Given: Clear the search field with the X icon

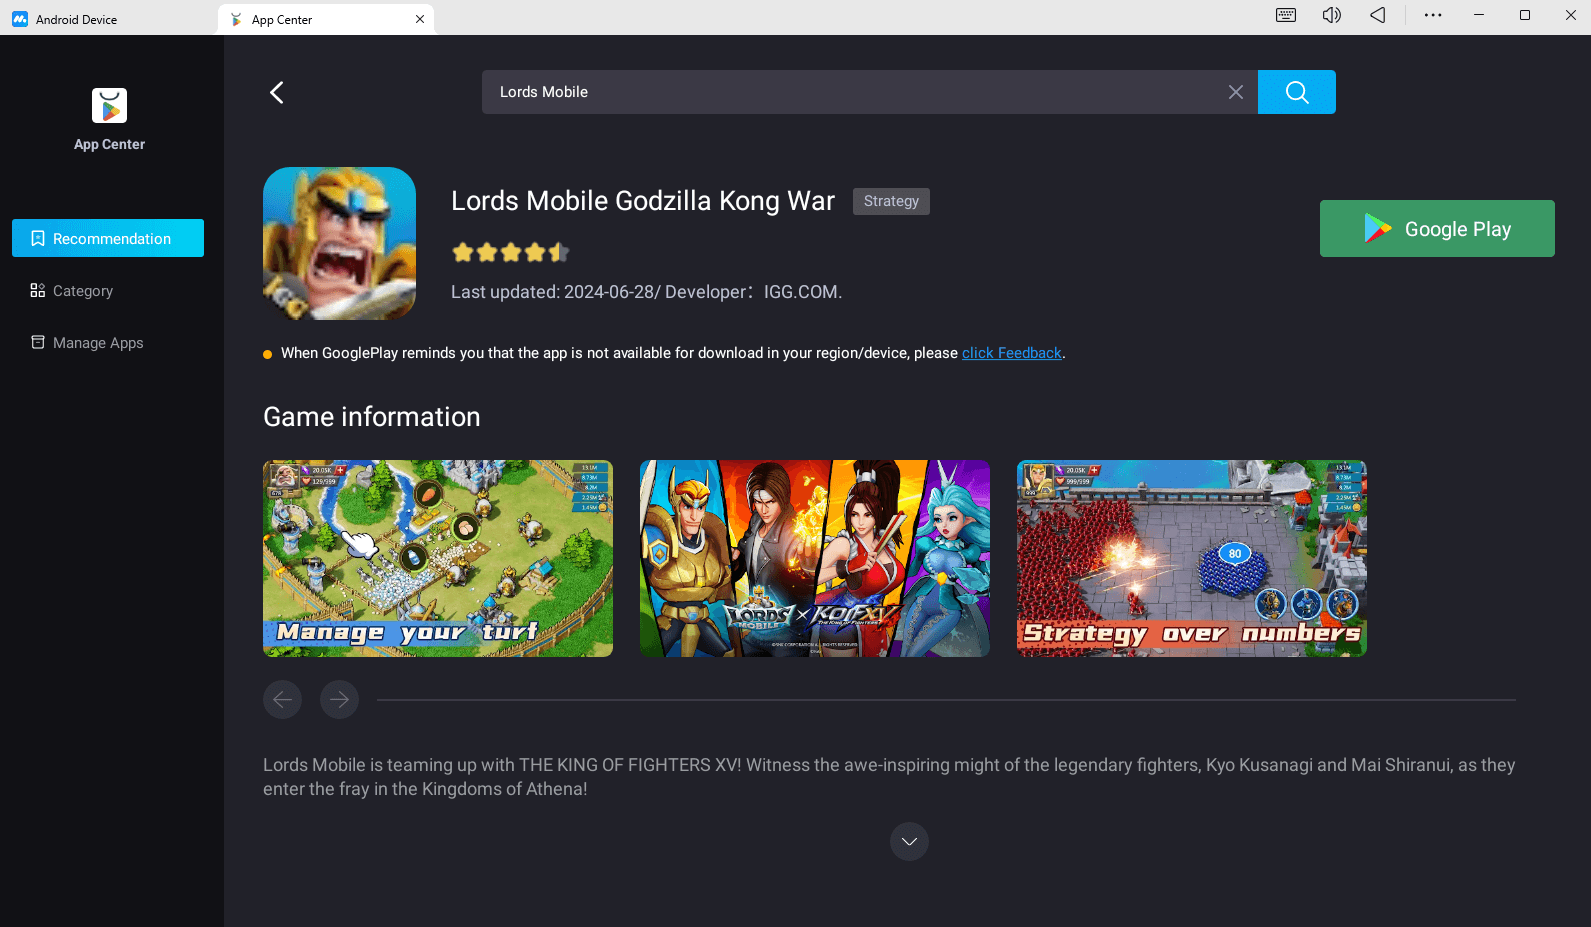Looking at the screenshot, I should click(x=1236, y=92).
